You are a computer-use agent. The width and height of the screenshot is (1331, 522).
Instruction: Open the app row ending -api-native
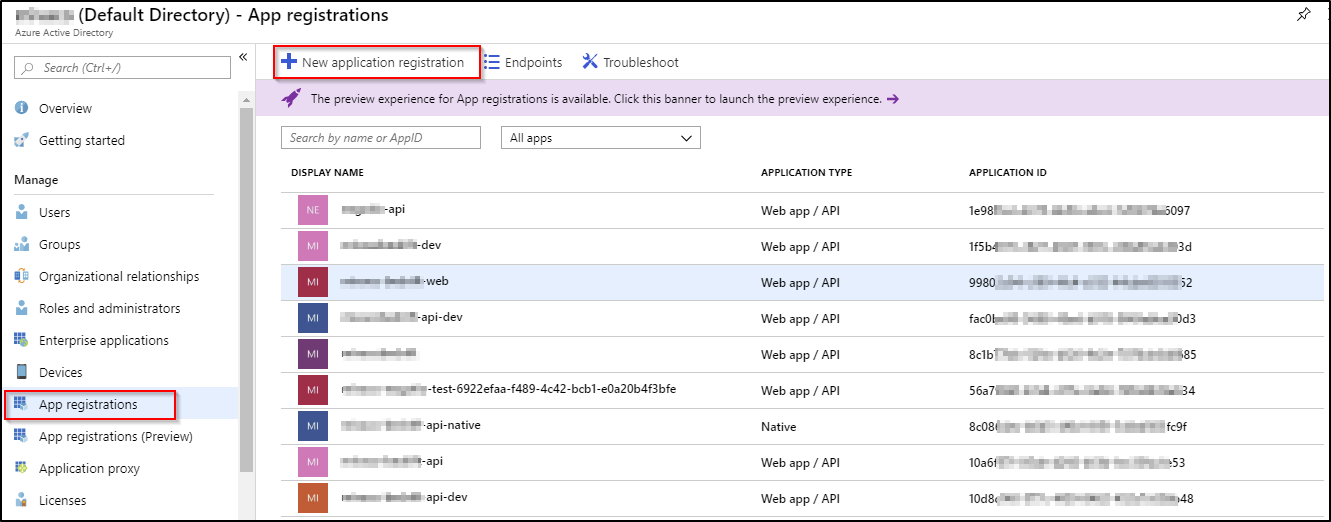point(802,426)
